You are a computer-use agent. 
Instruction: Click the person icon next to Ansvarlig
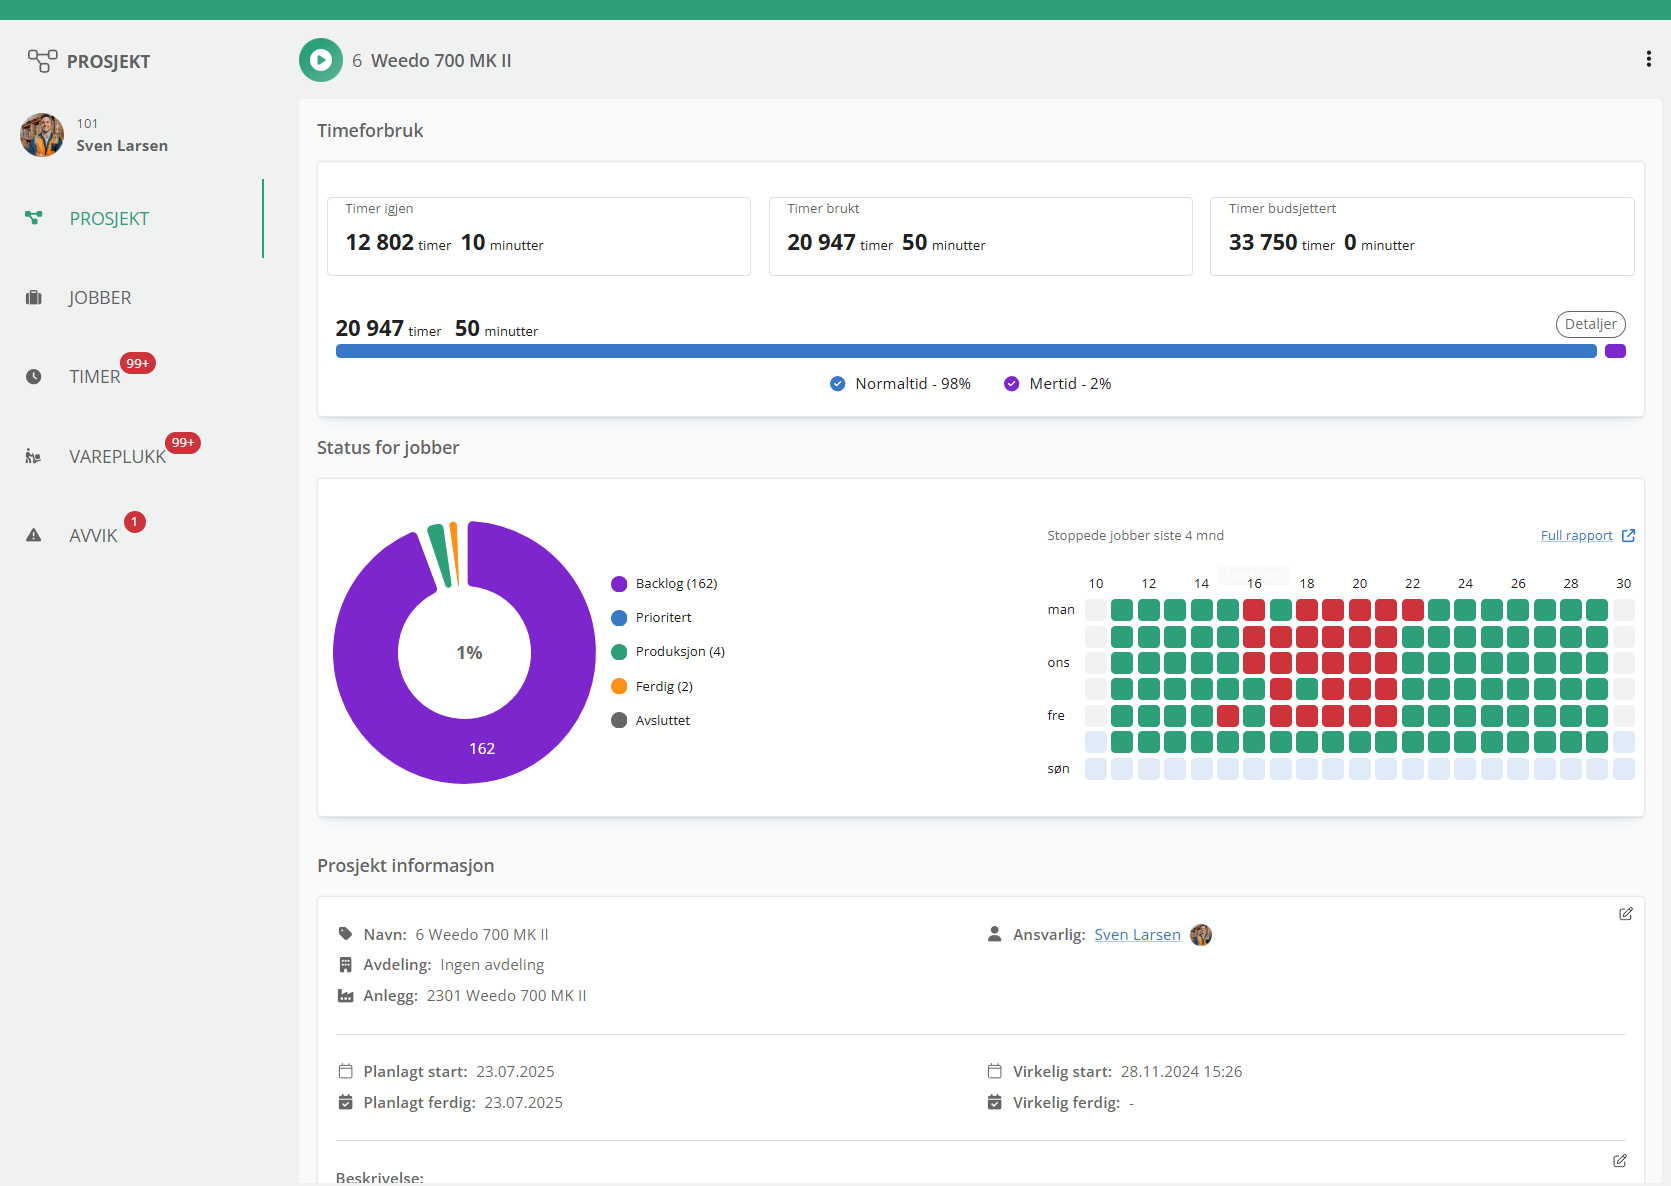(995, 934)
